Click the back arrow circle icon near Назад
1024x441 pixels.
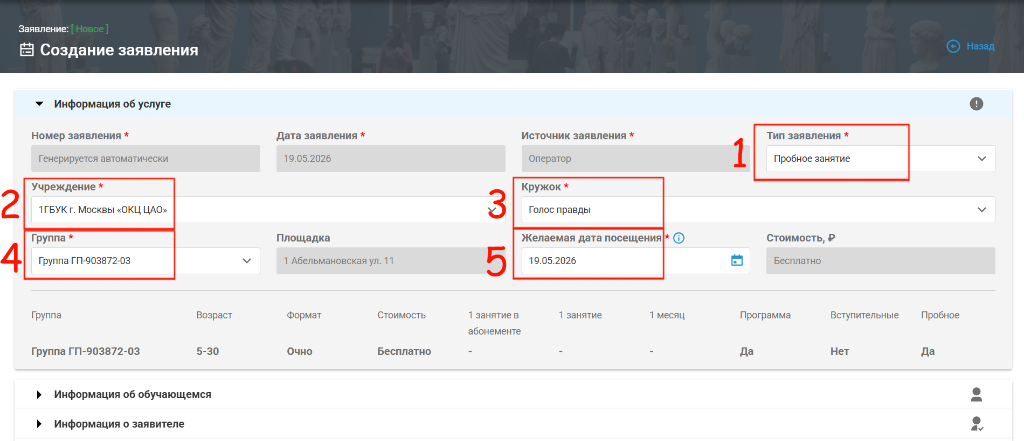pos(953,46)
